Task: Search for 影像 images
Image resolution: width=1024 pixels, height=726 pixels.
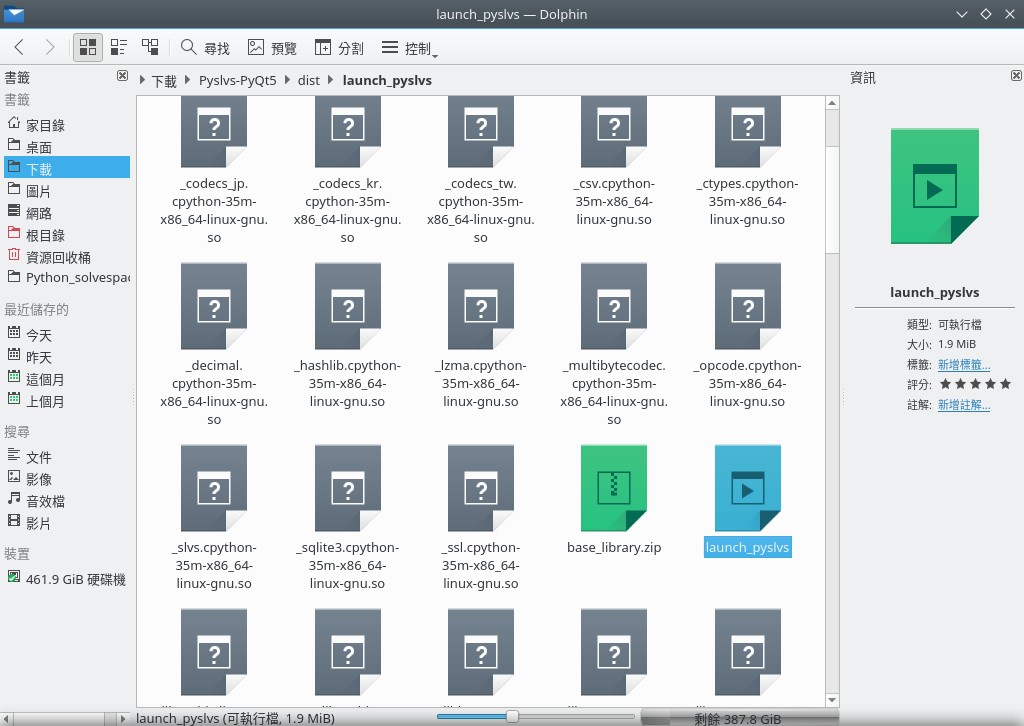Action: point(67,479)
